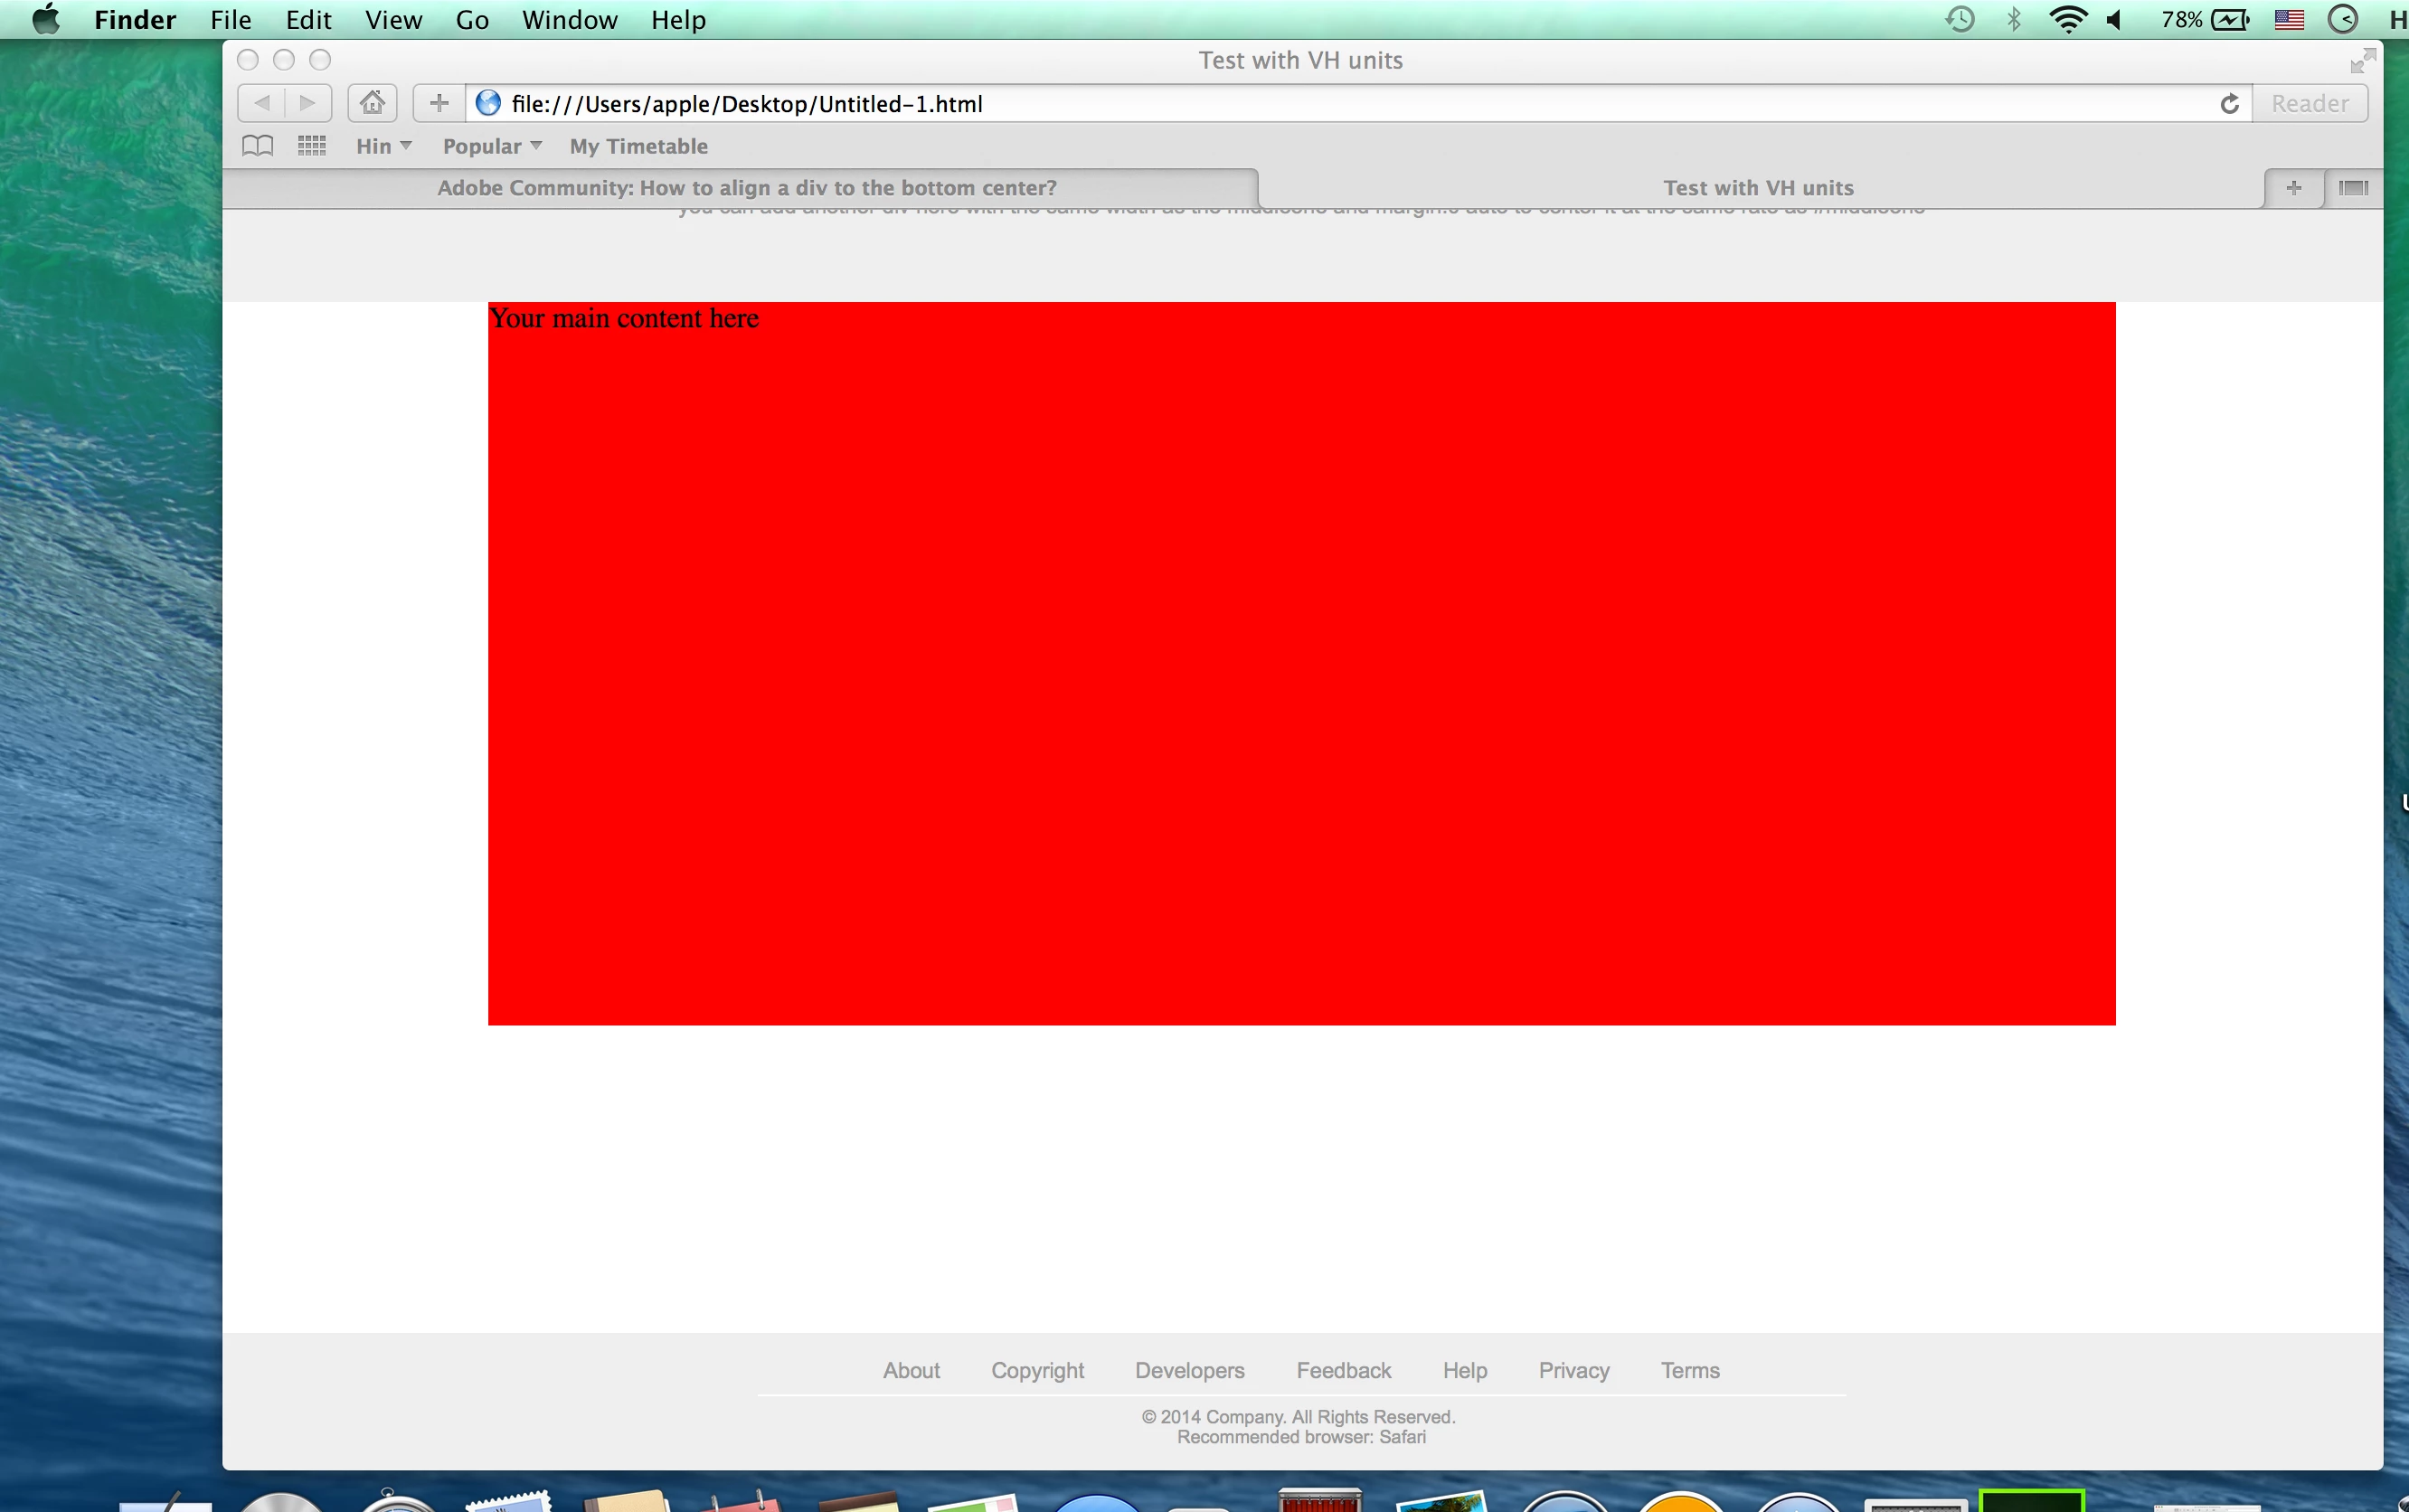2409x1512 pixels.
Task: Click the Home icon in the toolbar
Action: (372, 103)
